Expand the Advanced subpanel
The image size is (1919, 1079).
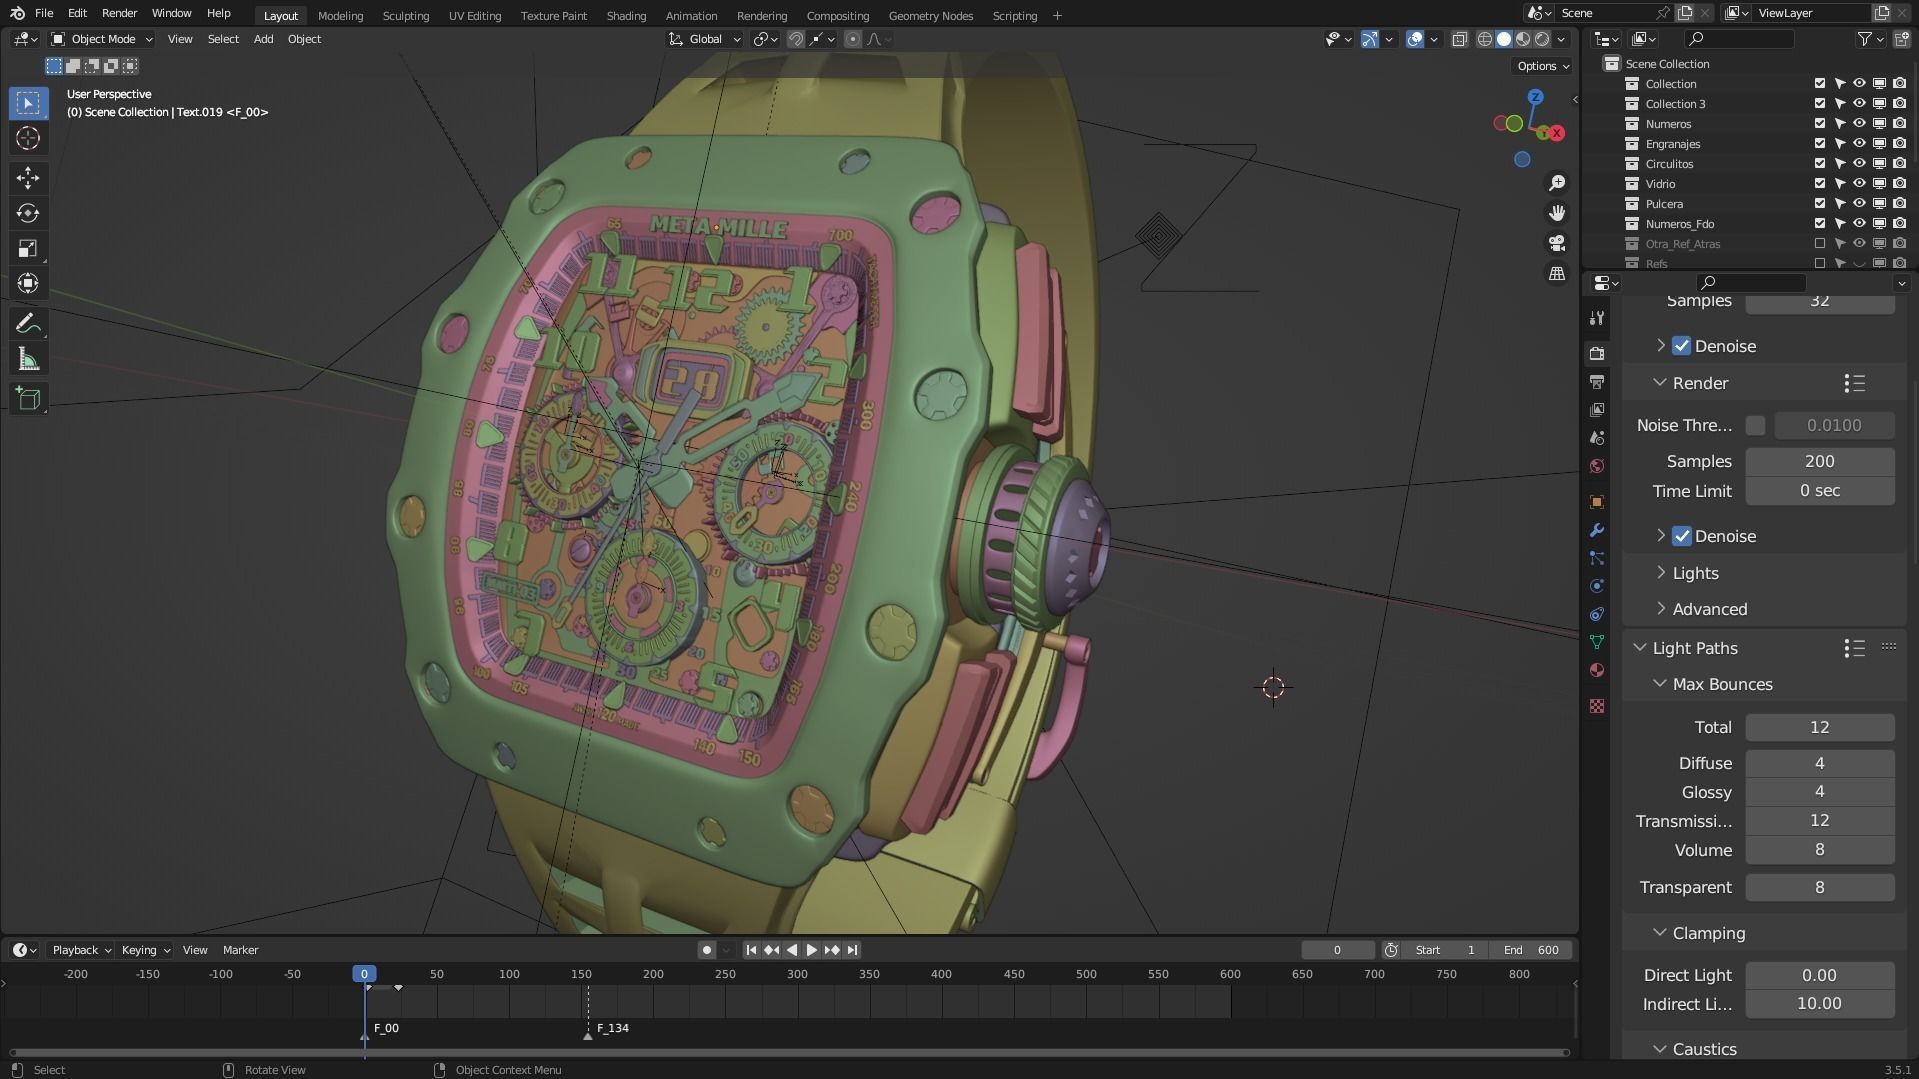1709,609
